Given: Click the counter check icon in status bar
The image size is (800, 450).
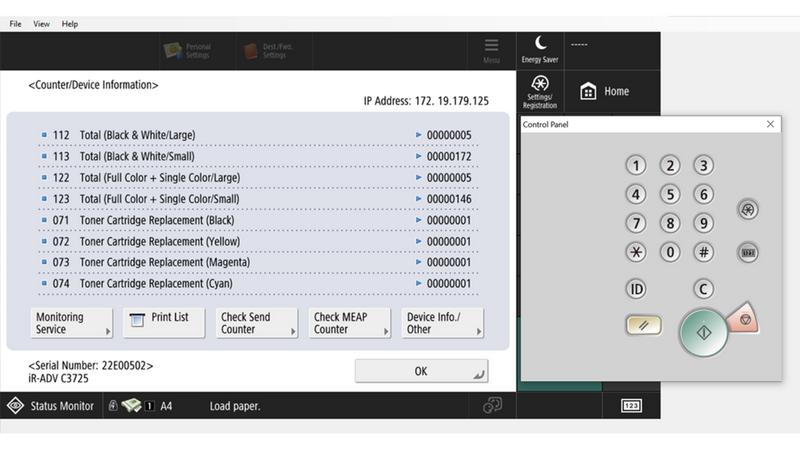Looking at the screenshot, I should coord(631,406).
